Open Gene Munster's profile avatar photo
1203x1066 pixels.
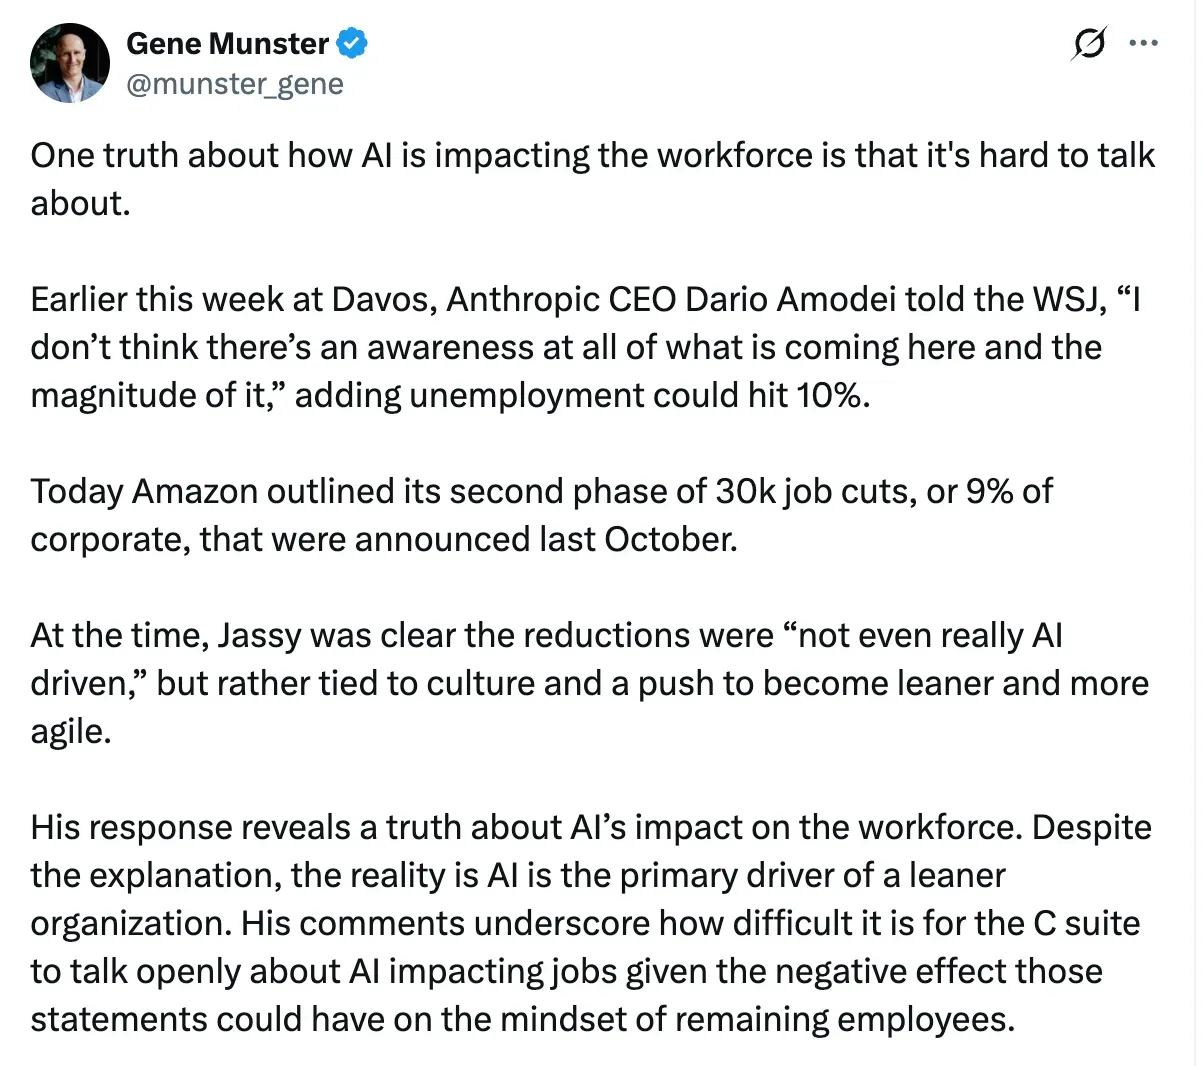[x=69, y=64]
